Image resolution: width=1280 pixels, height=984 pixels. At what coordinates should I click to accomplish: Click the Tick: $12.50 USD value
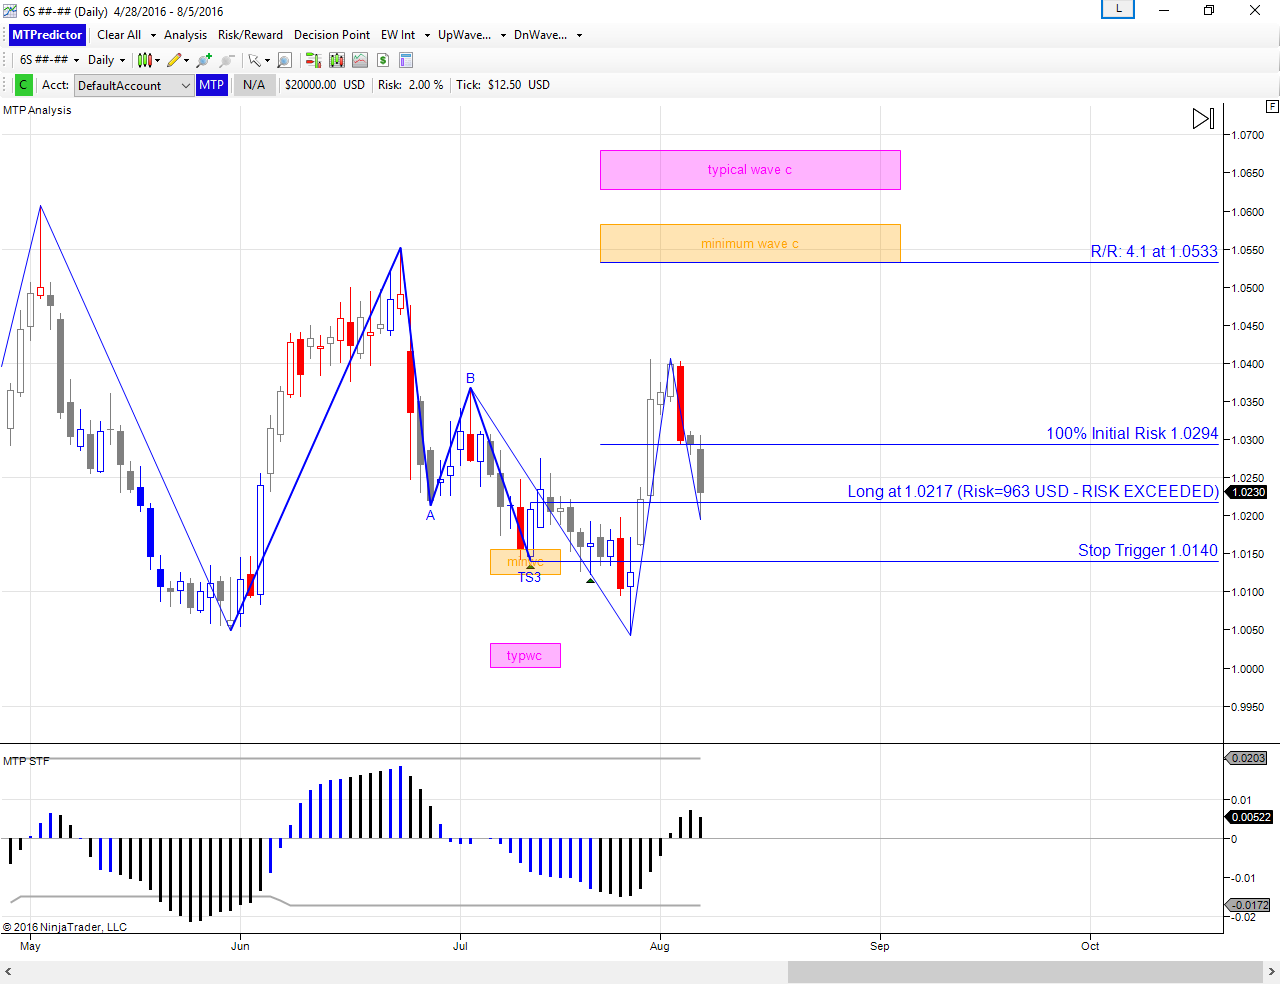coord(503,85)
